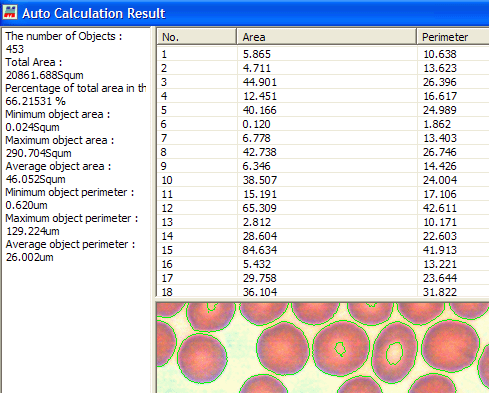Viewport: 489px width, 393px height.
Task: Select row 6 with area 0.120
Action: (323, 124)
